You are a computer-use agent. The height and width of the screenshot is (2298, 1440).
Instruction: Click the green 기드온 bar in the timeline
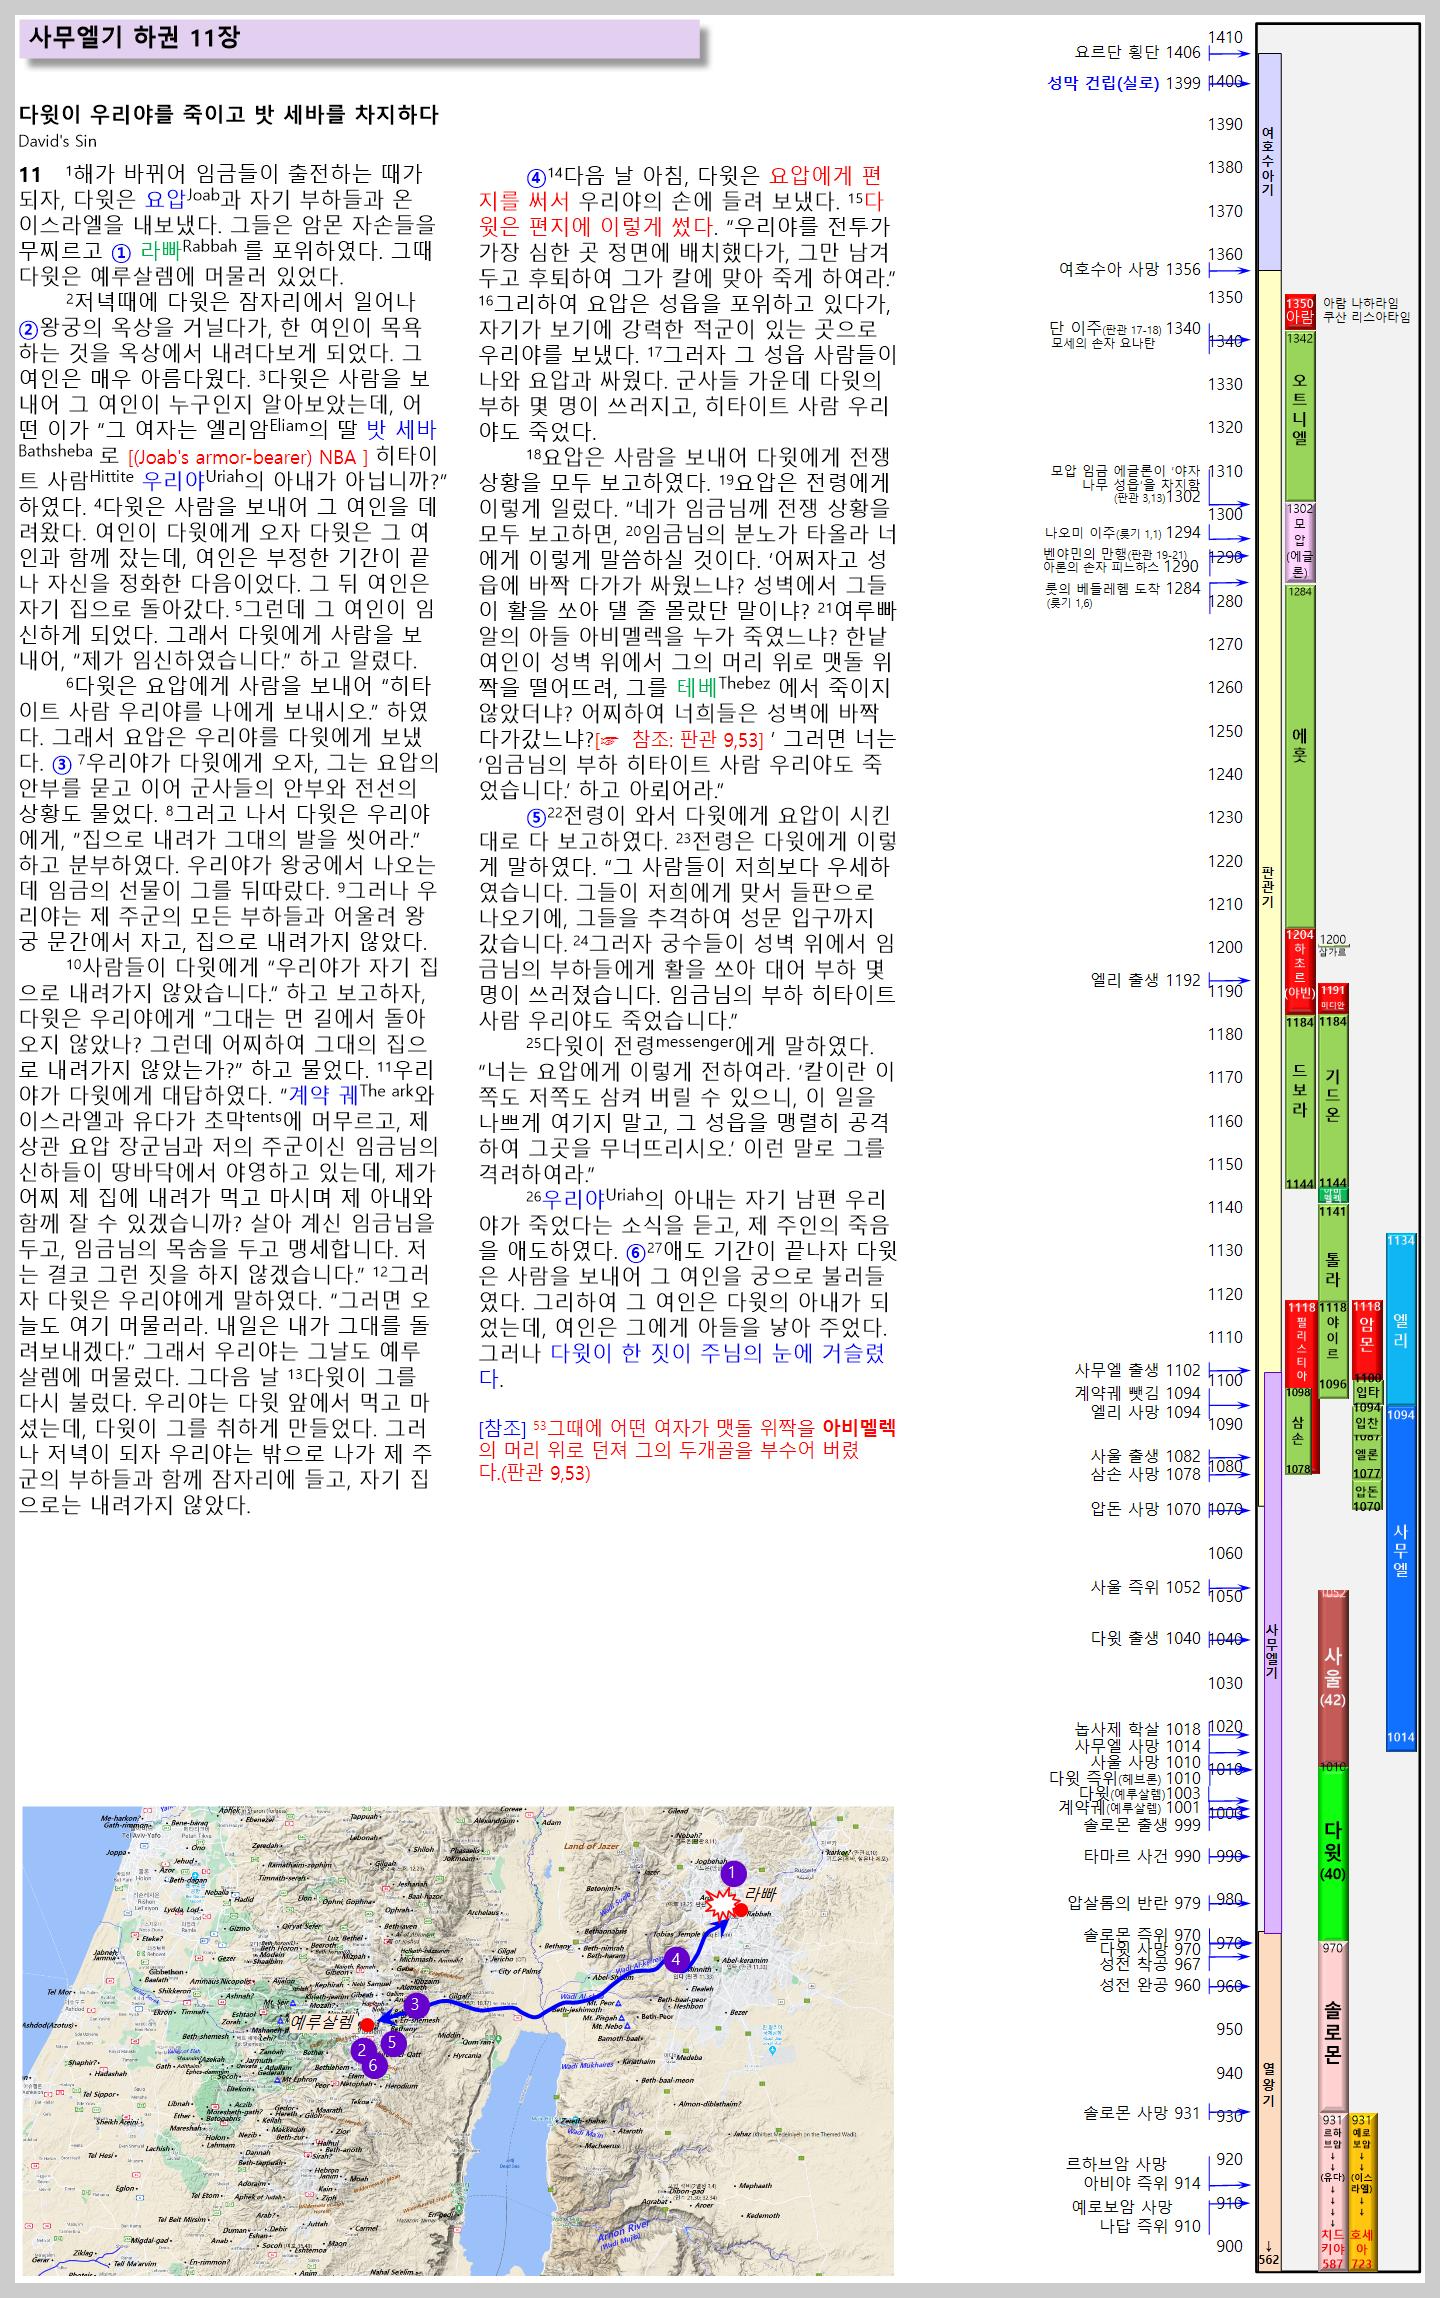(1333, 1102)
